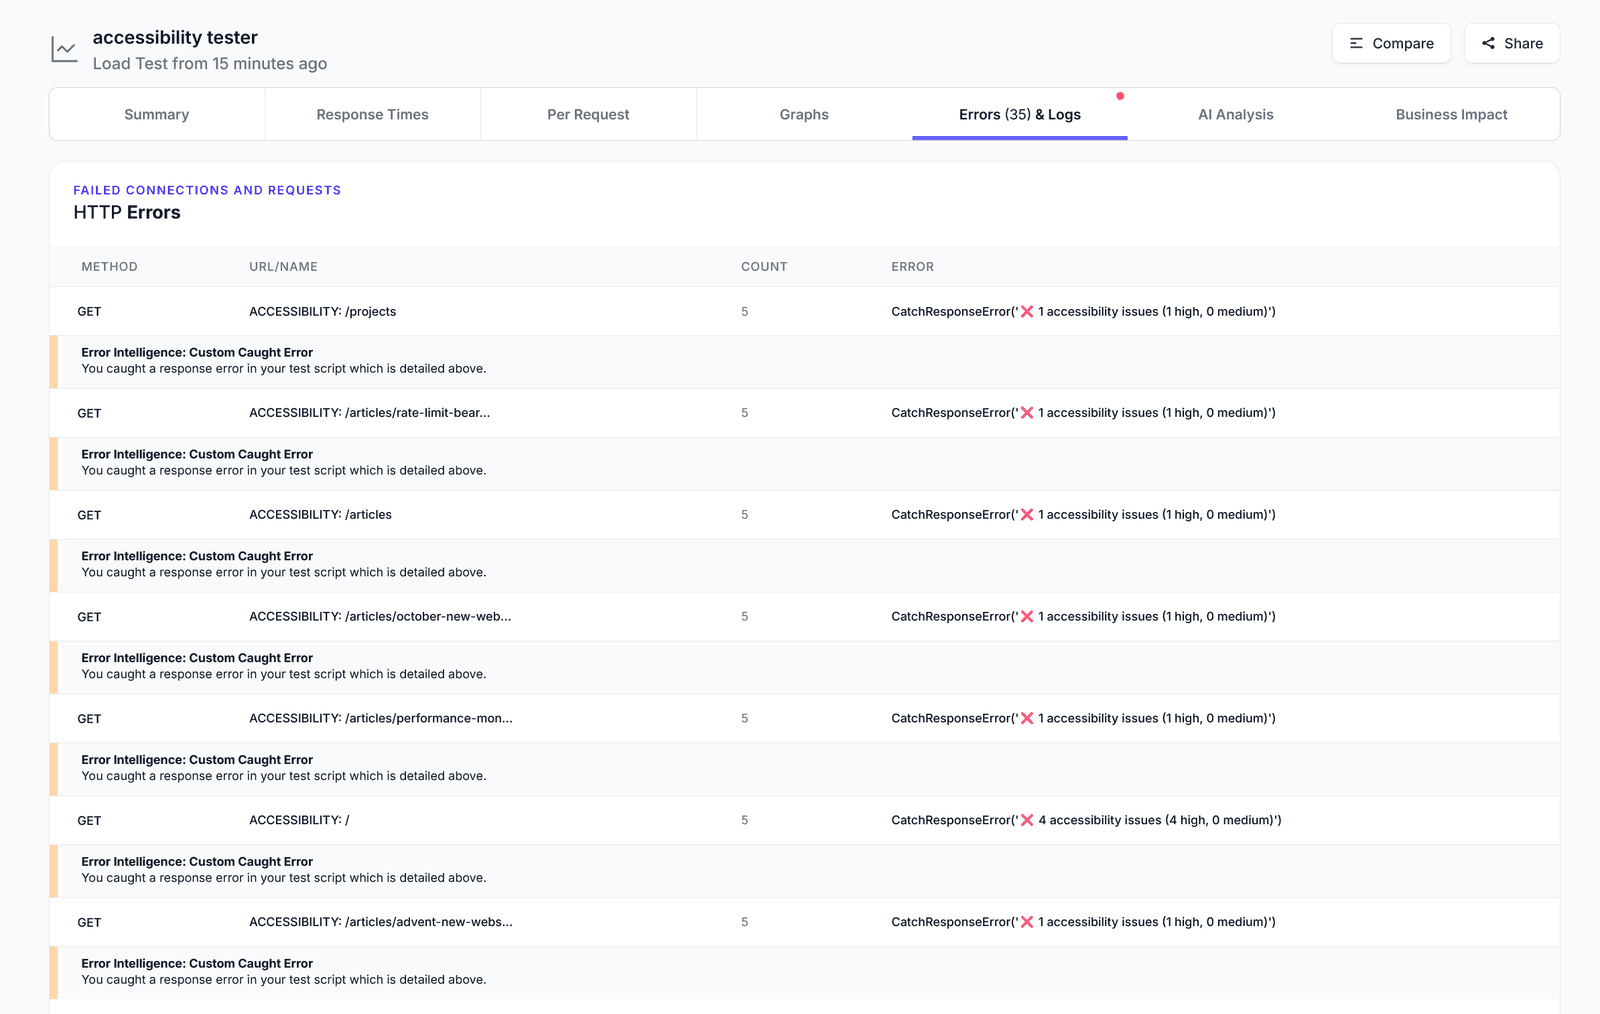
Task: Open the Graphs tab
Action: click(804, 114)
